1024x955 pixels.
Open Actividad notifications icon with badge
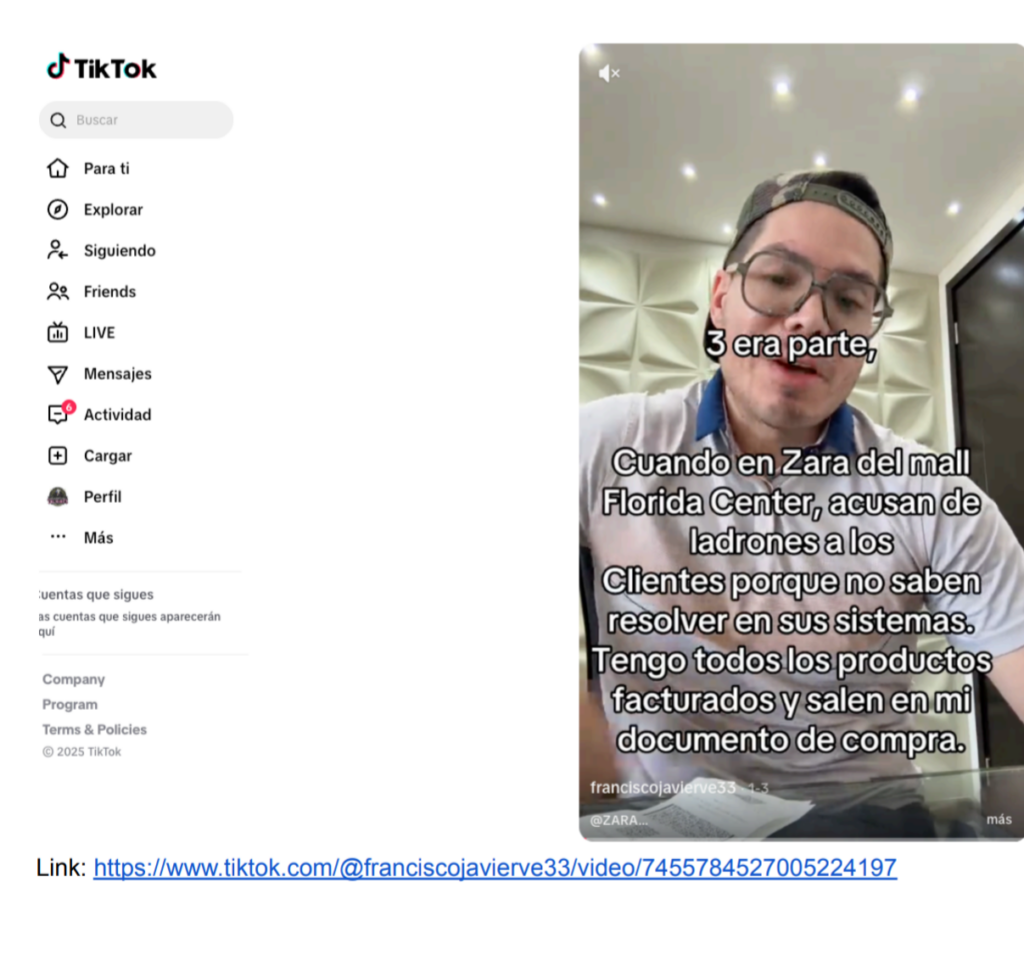coord(59,414)
